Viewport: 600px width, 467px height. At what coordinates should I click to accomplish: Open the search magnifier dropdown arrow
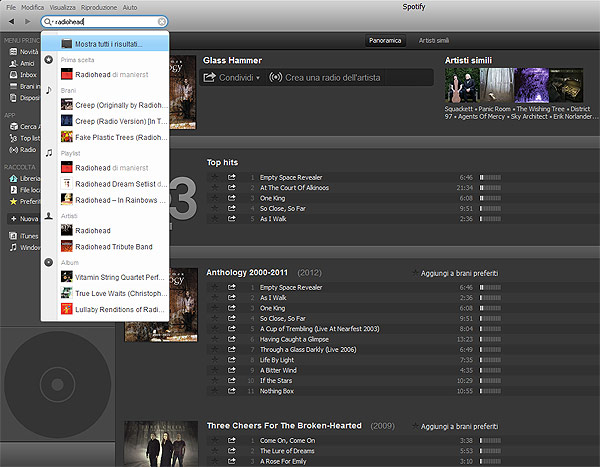tap(50, 21)
